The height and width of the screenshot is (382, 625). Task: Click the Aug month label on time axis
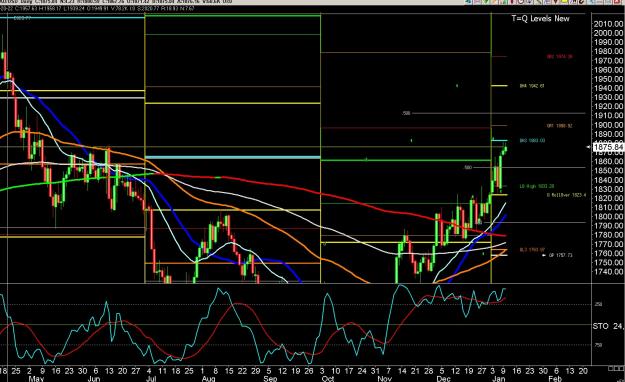coord(208,378)
